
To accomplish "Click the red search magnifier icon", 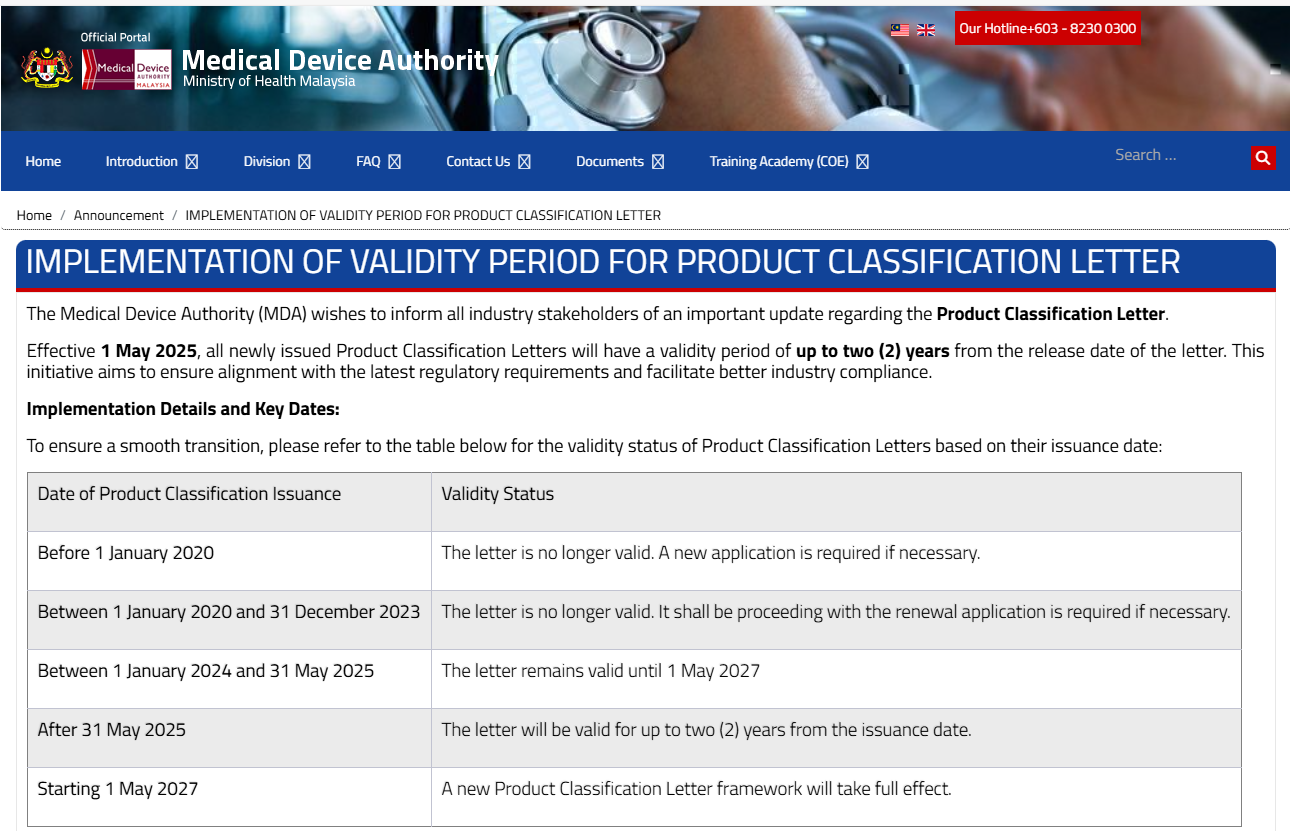I will coord(1263,157).
